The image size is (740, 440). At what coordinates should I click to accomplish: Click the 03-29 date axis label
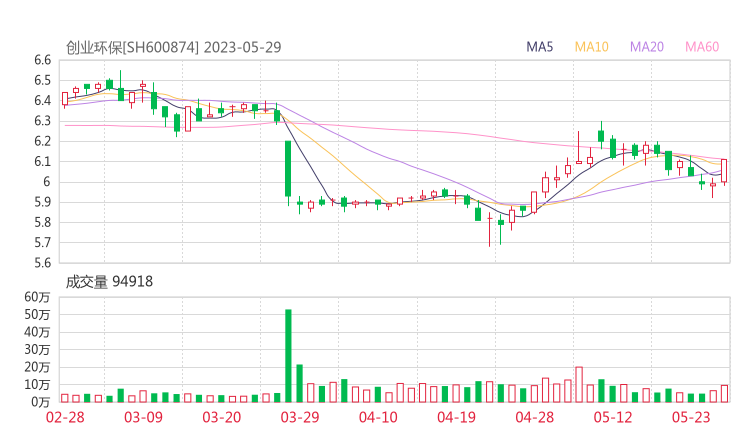(300, 417)
